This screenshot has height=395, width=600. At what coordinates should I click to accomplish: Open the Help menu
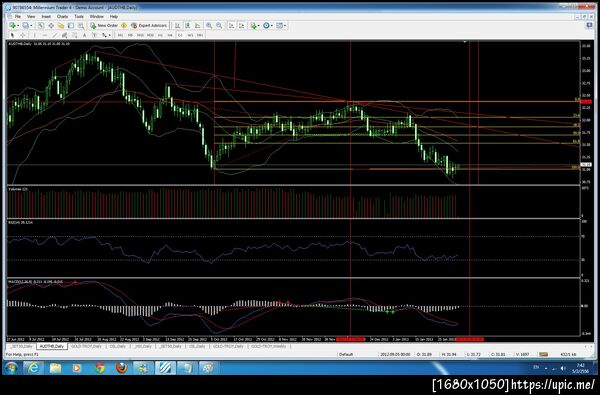pyautogui.click(x=114, y=17)
